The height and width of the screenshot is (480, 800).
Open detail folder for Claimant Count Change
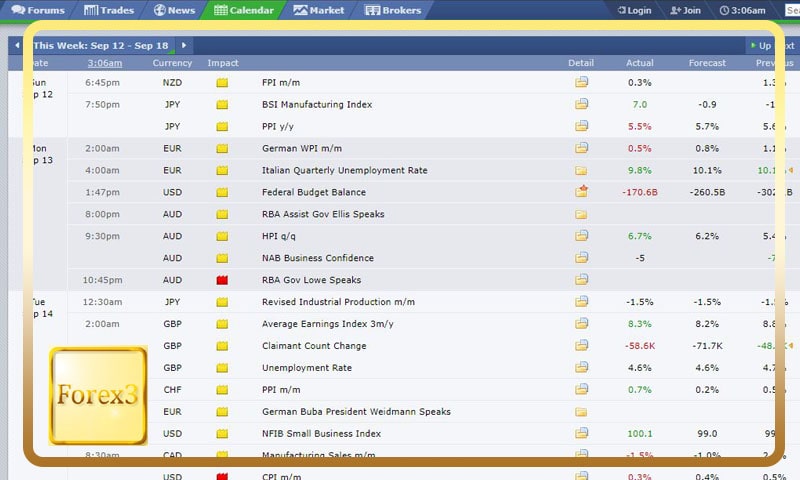[x=581, y=346]
